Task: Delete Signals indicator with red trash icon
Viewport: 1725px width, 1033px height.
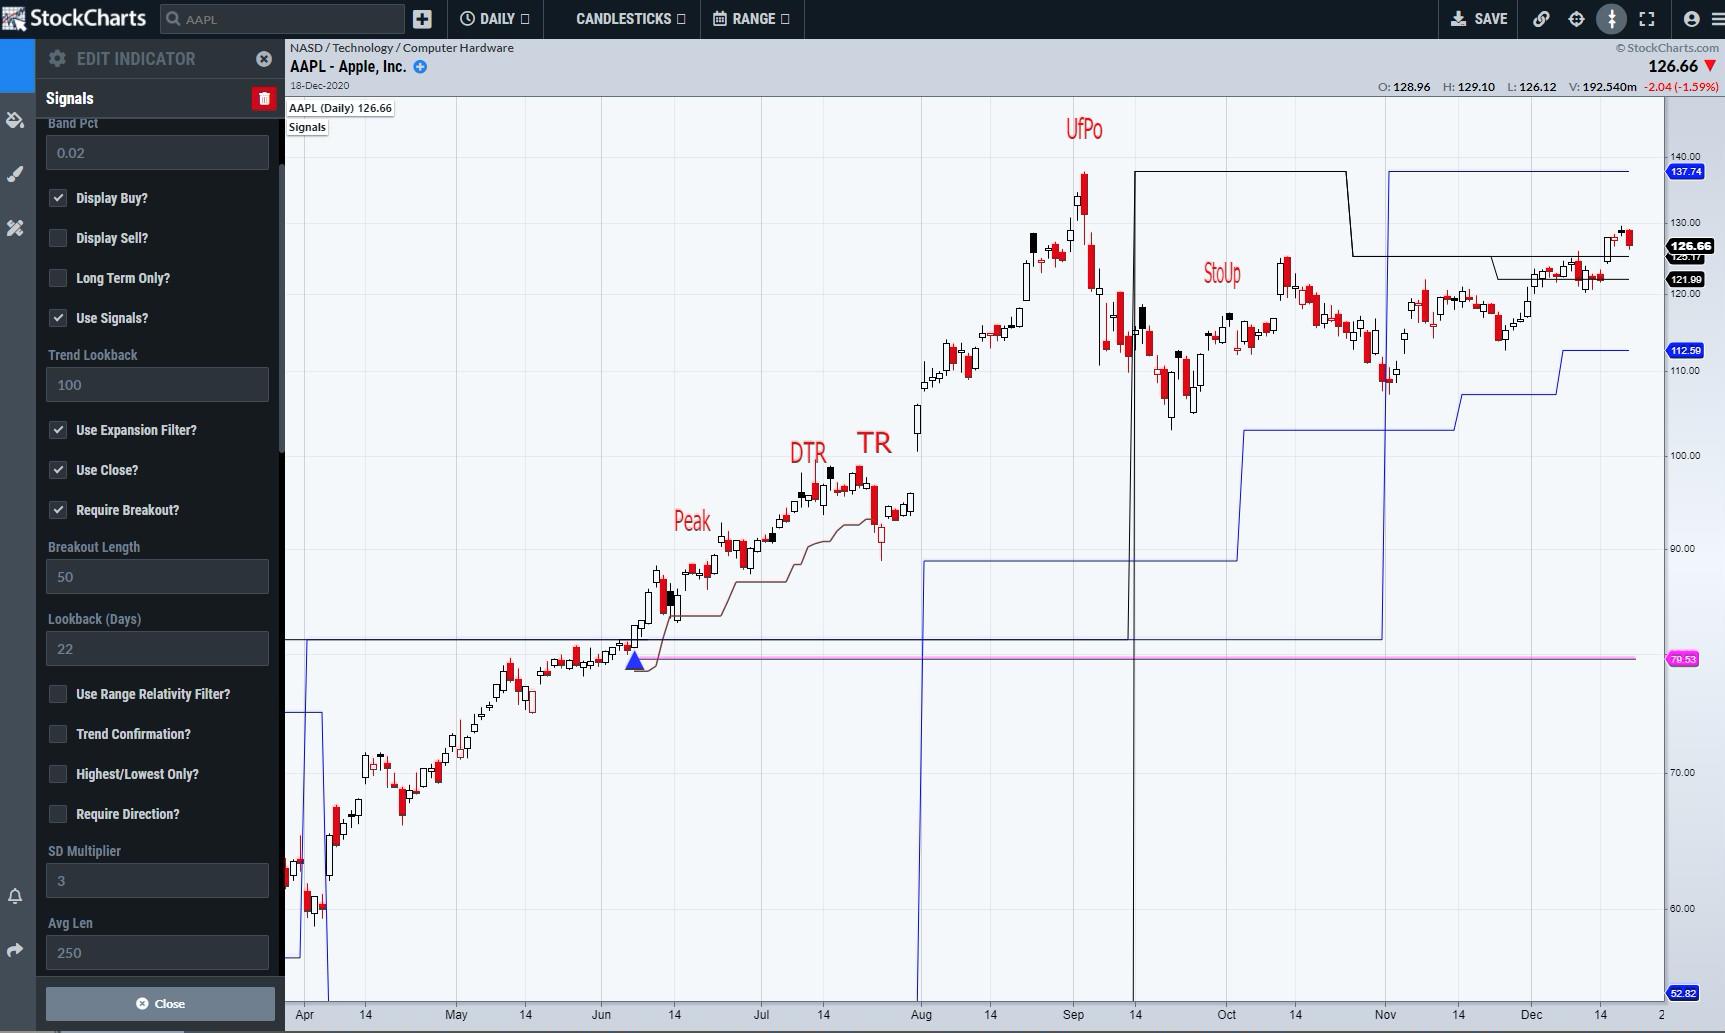Action: point(264,98)
